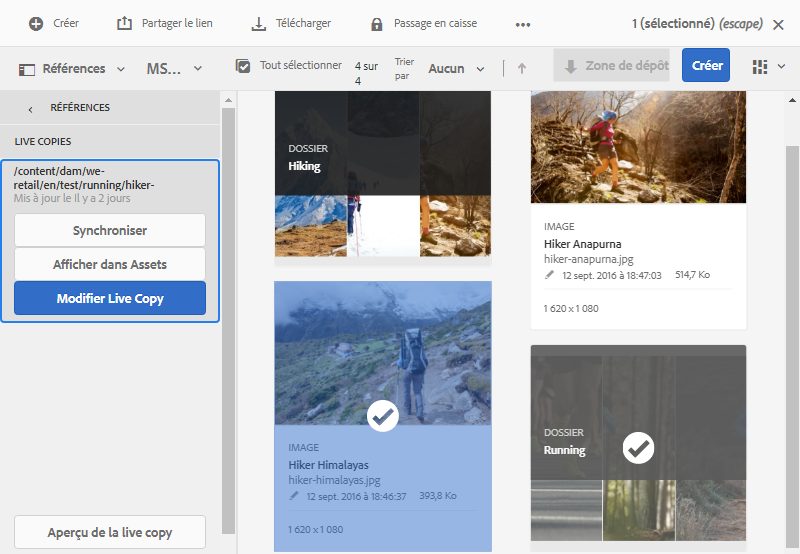The height and width of the screenshot is (554, 800).
Task: Click the content area scrollbar up arrow
Action: (x=792, y=100)
